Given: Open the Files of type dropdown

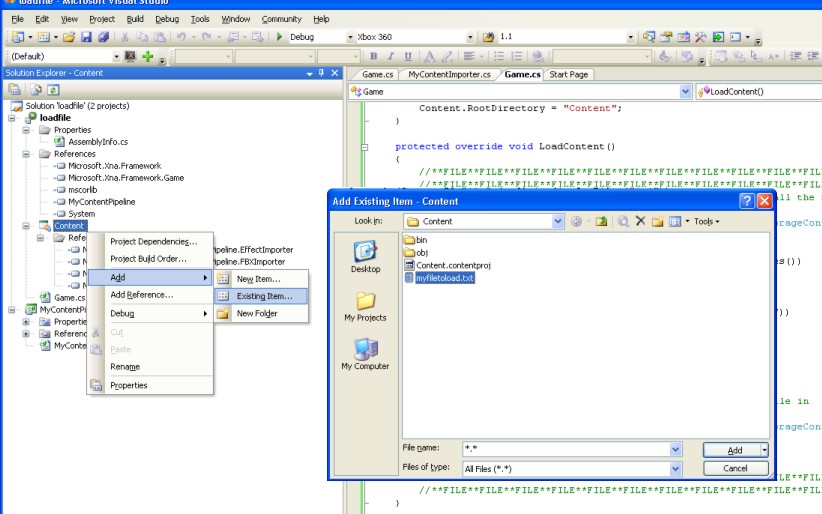Looking at the screenshot, I should tap(675, 468).
